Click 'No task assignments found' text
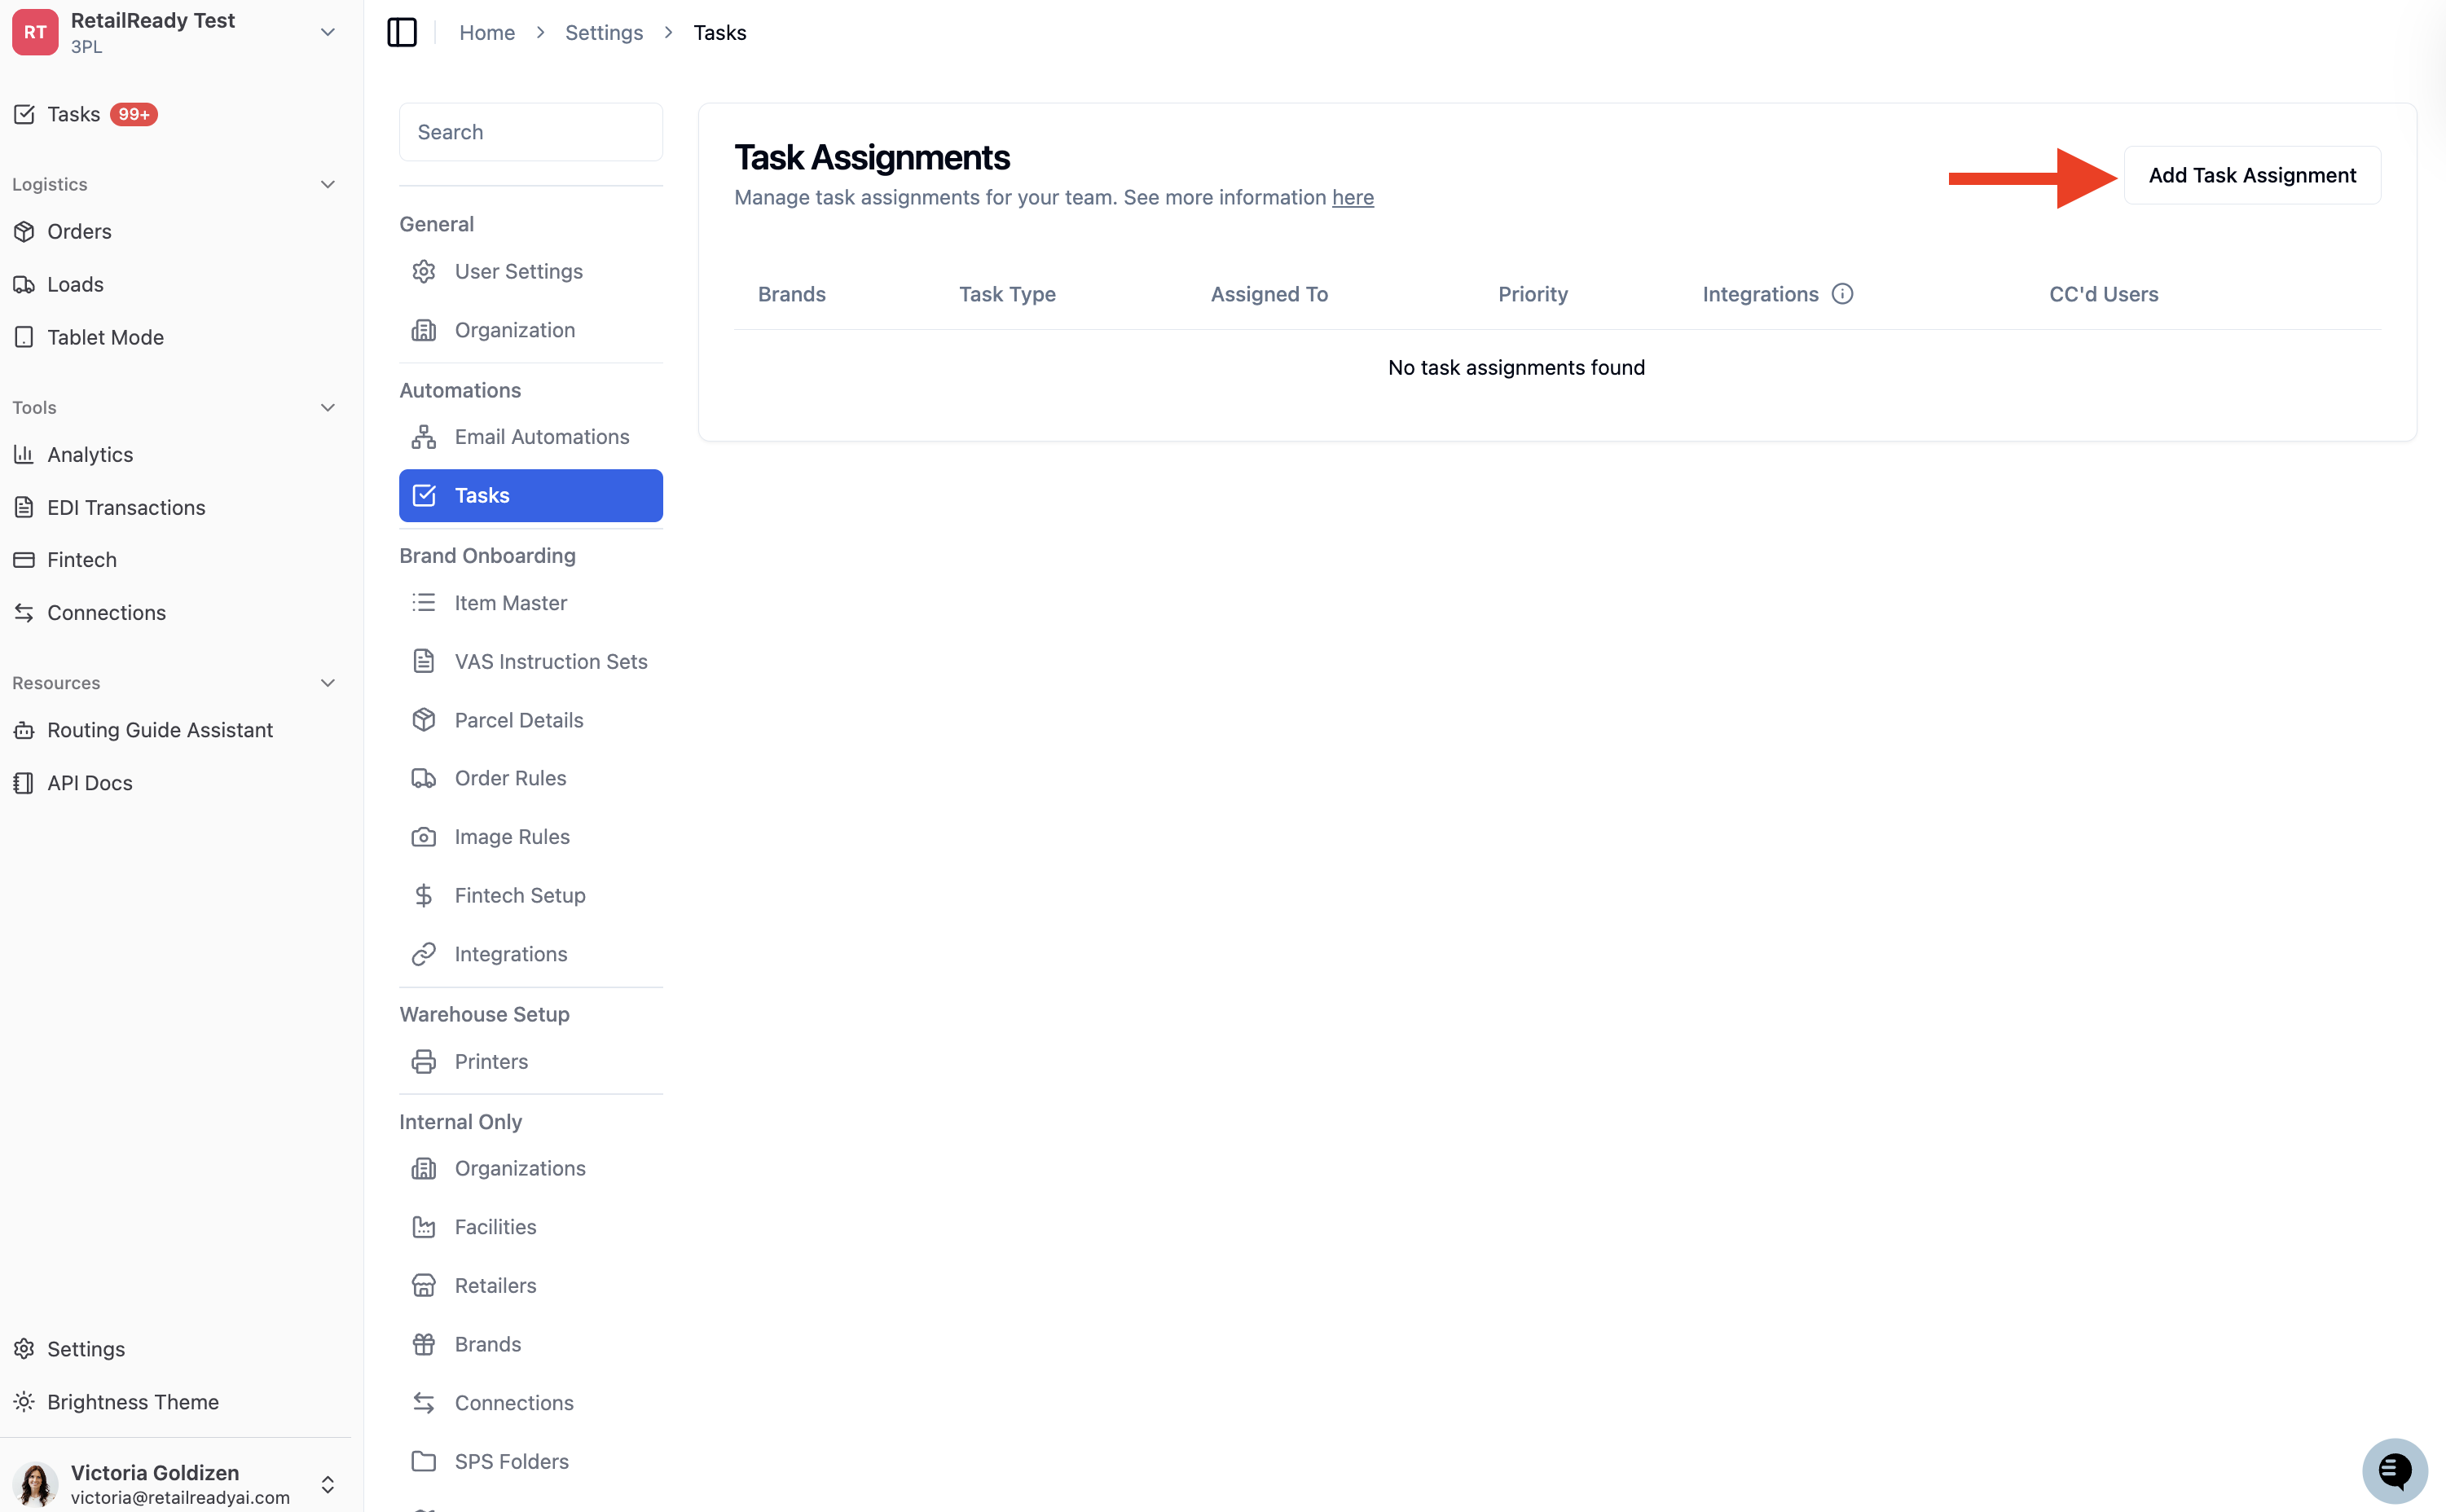Screen dimensions: 2446x1512 click(x=1516, y=368)
